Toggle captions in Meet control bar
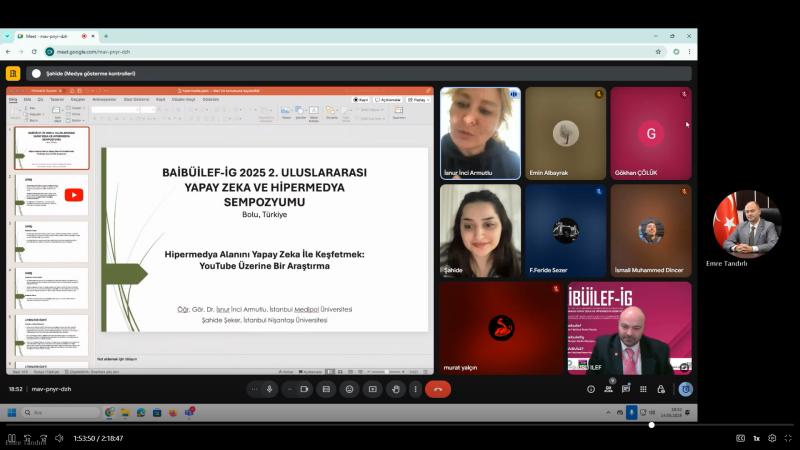The width and height of the screenshot is (800, 450). click(x=326, y=389)
